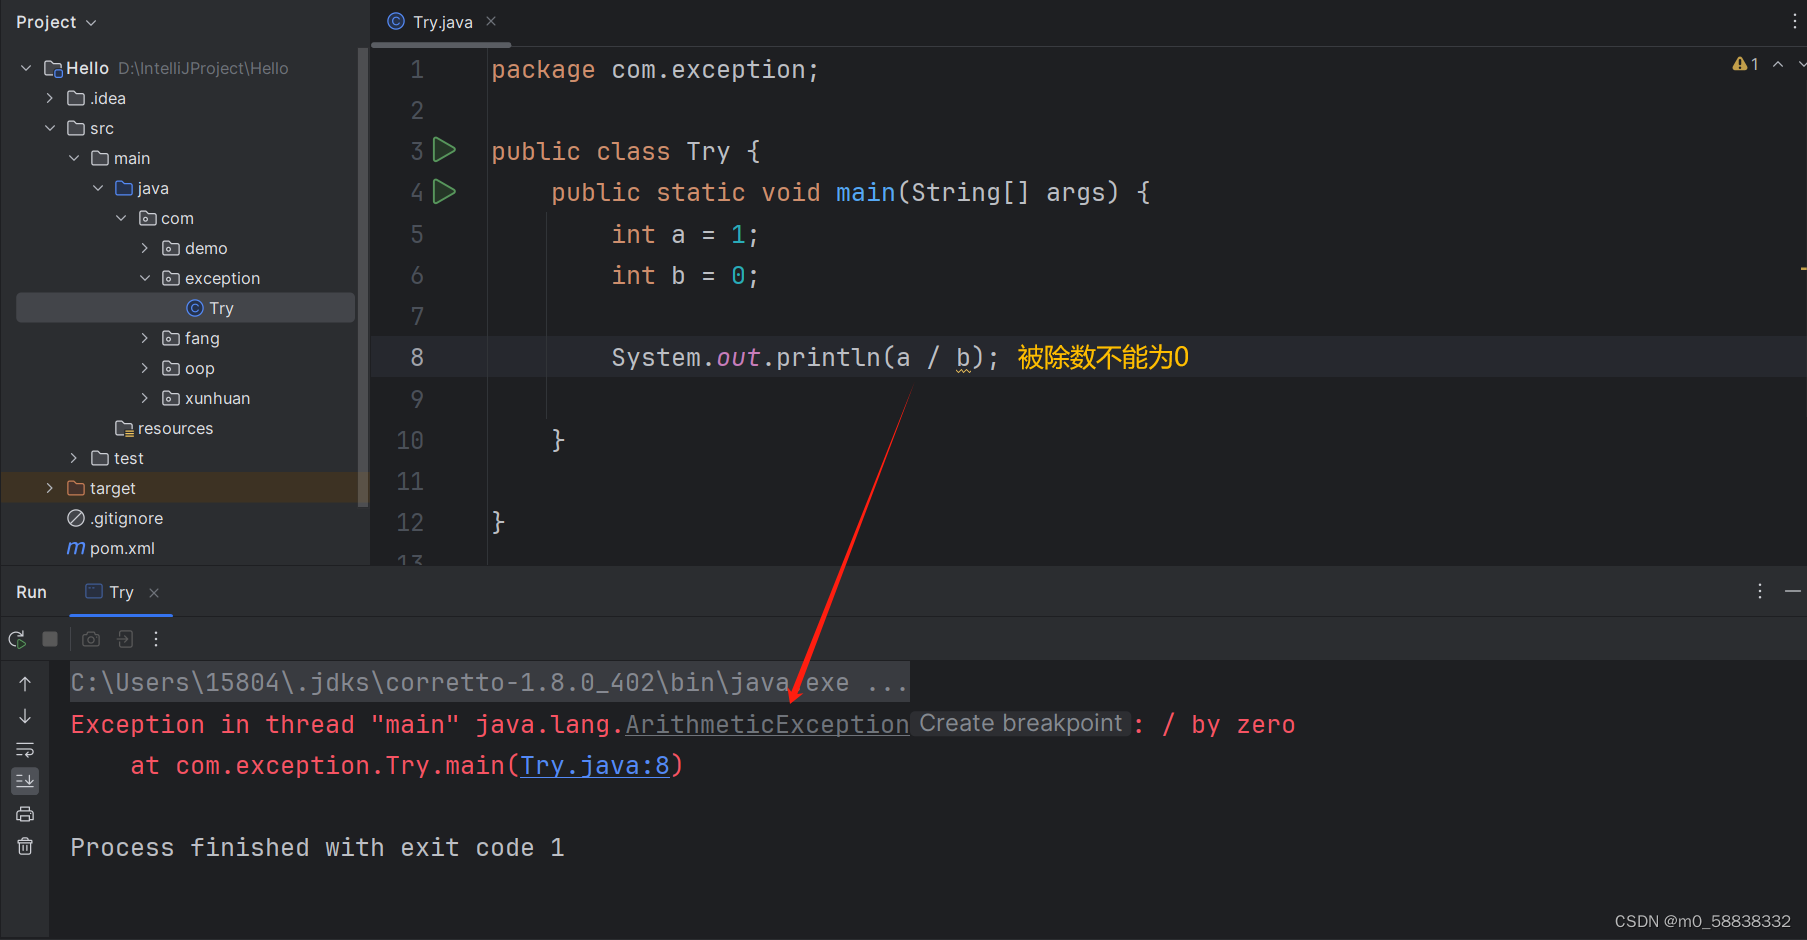Screen dimensions: 1807x940
Task: Run the main method from line 4 gutter
Action: [444, 192]
